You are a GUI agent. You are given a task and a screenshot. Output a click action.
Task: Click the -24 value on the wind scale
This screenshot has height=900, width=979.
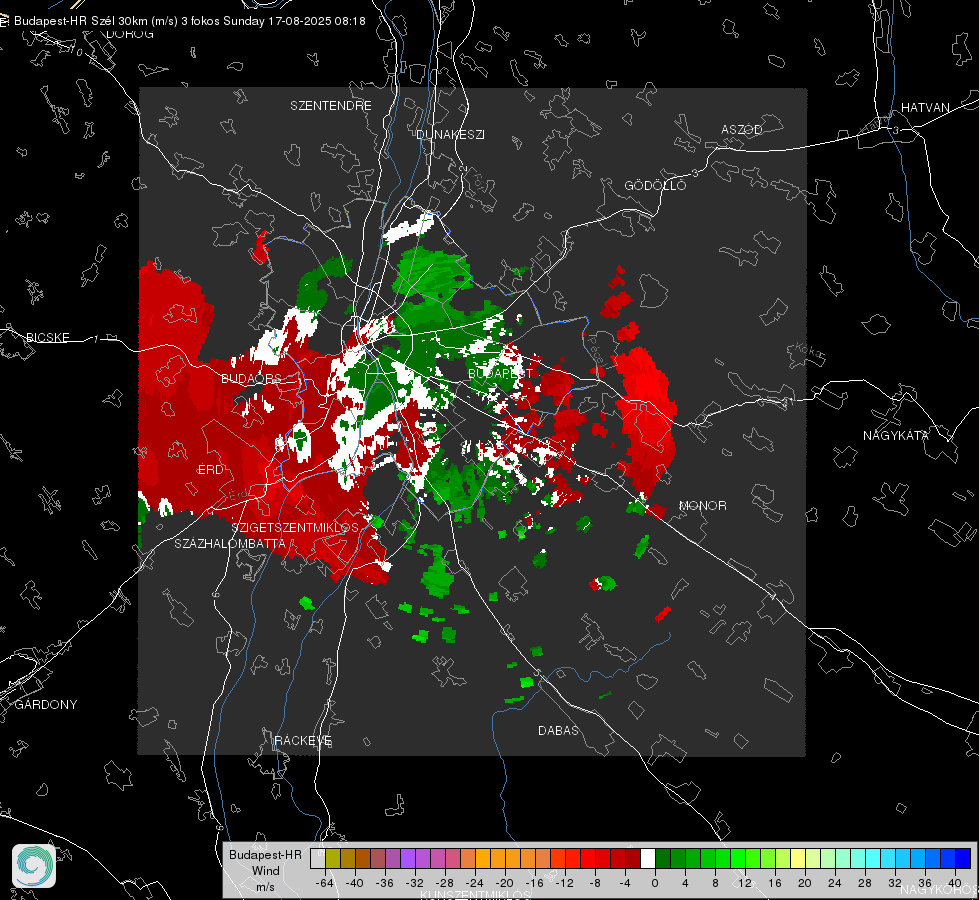(x=475, y=883)
